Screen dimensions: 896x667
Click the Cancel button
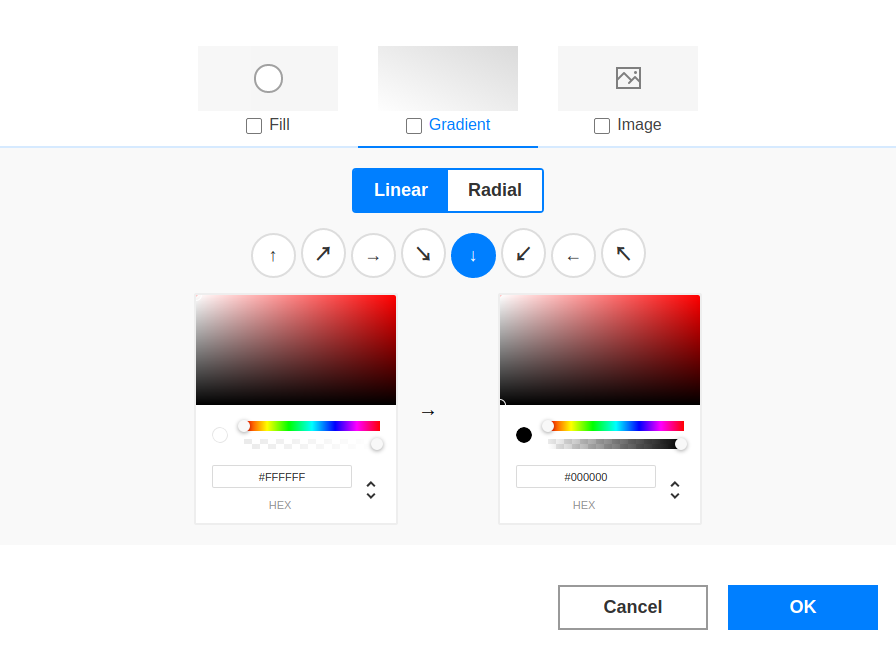click(x=633, y=607)
